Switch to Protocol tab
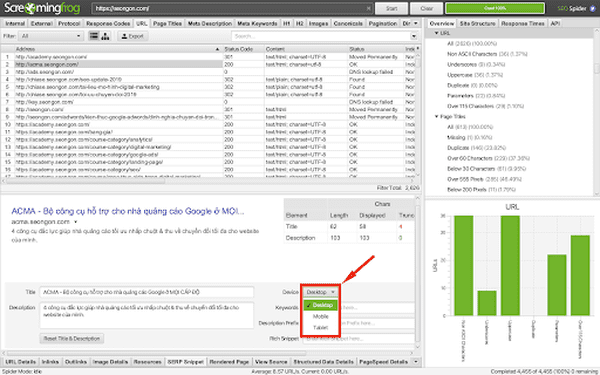Screen dimensions: 600x375 click(x=69, y=23)
